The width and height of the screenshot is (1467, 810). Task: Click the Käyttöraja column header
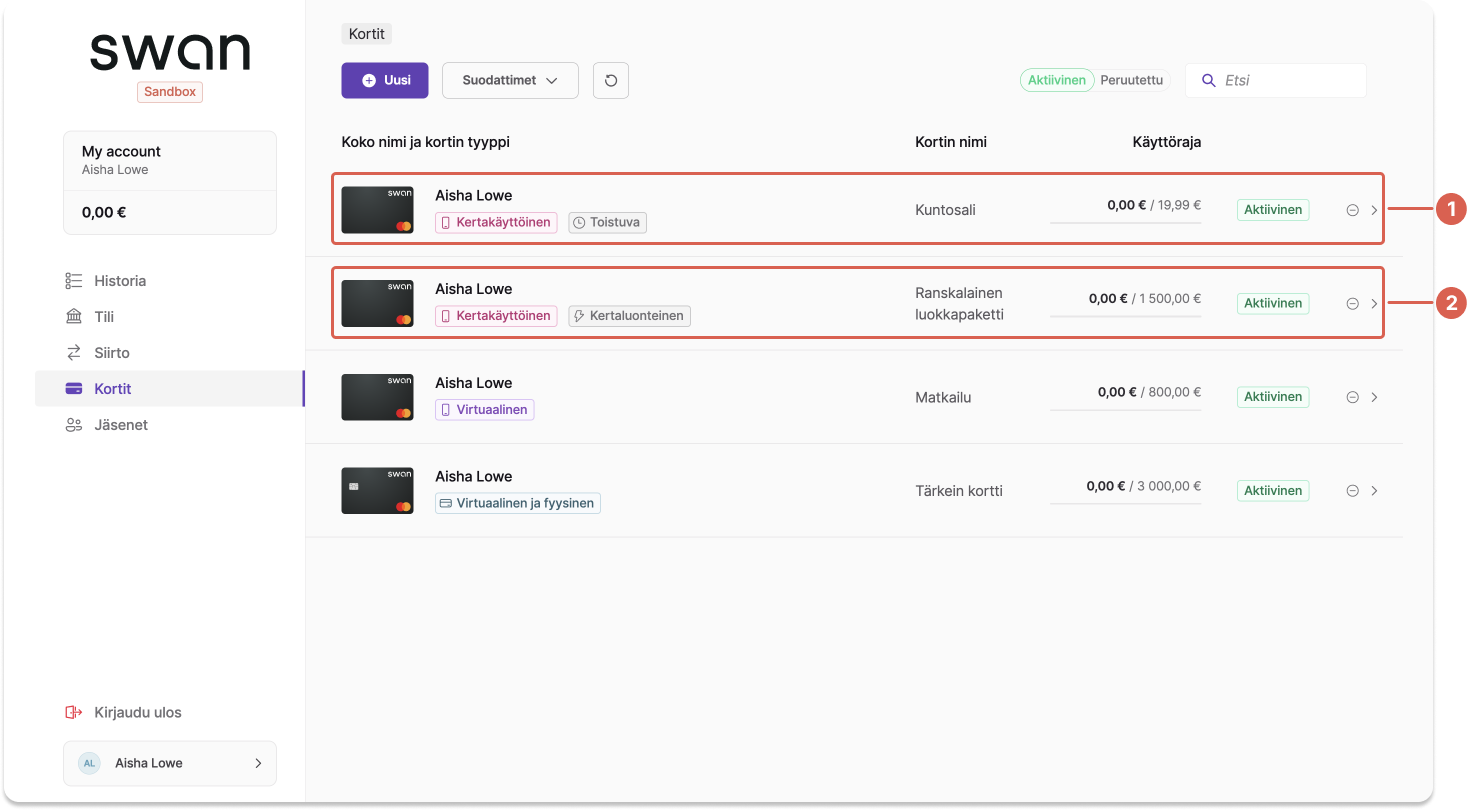1167,142
